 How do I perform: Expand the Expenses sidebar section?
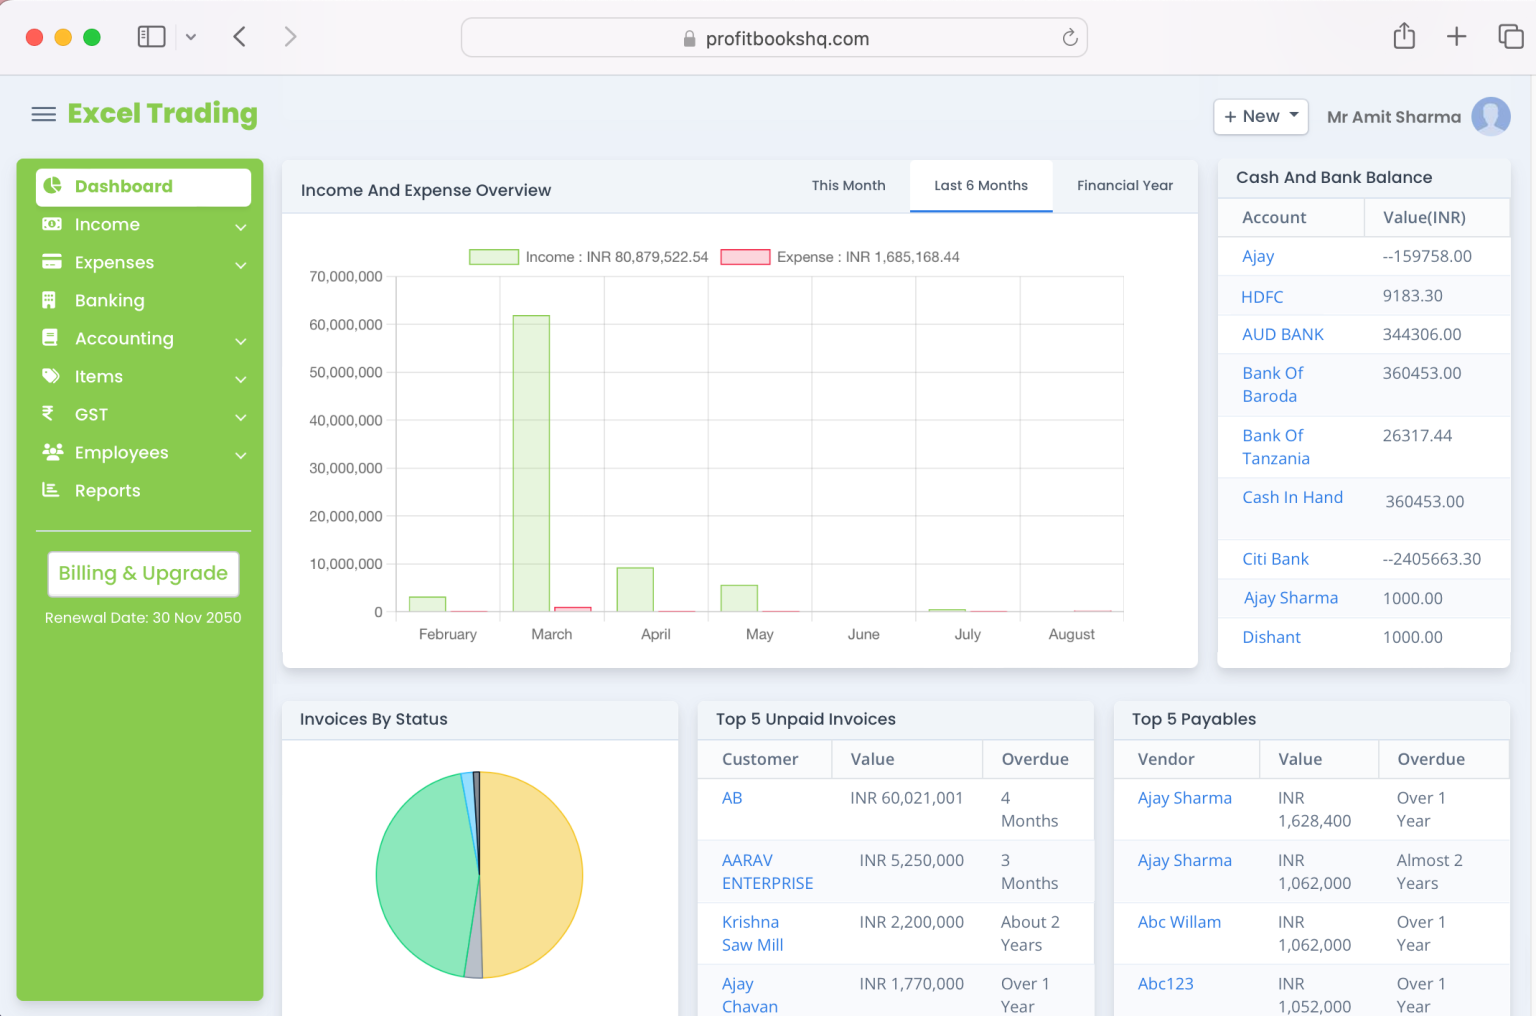coord(240,265)
